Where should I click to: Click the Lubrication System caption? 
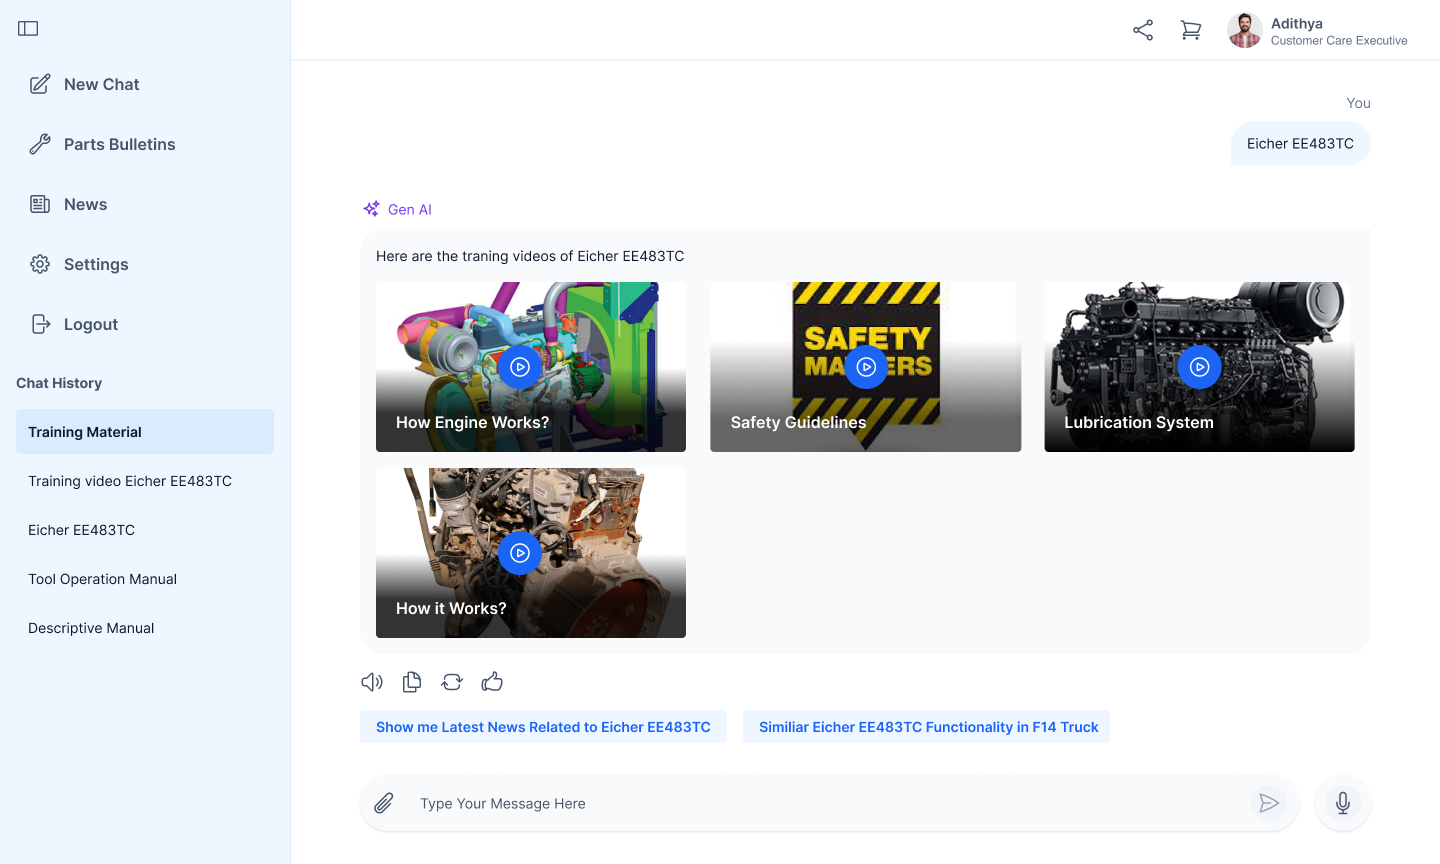pos(1139,422)
